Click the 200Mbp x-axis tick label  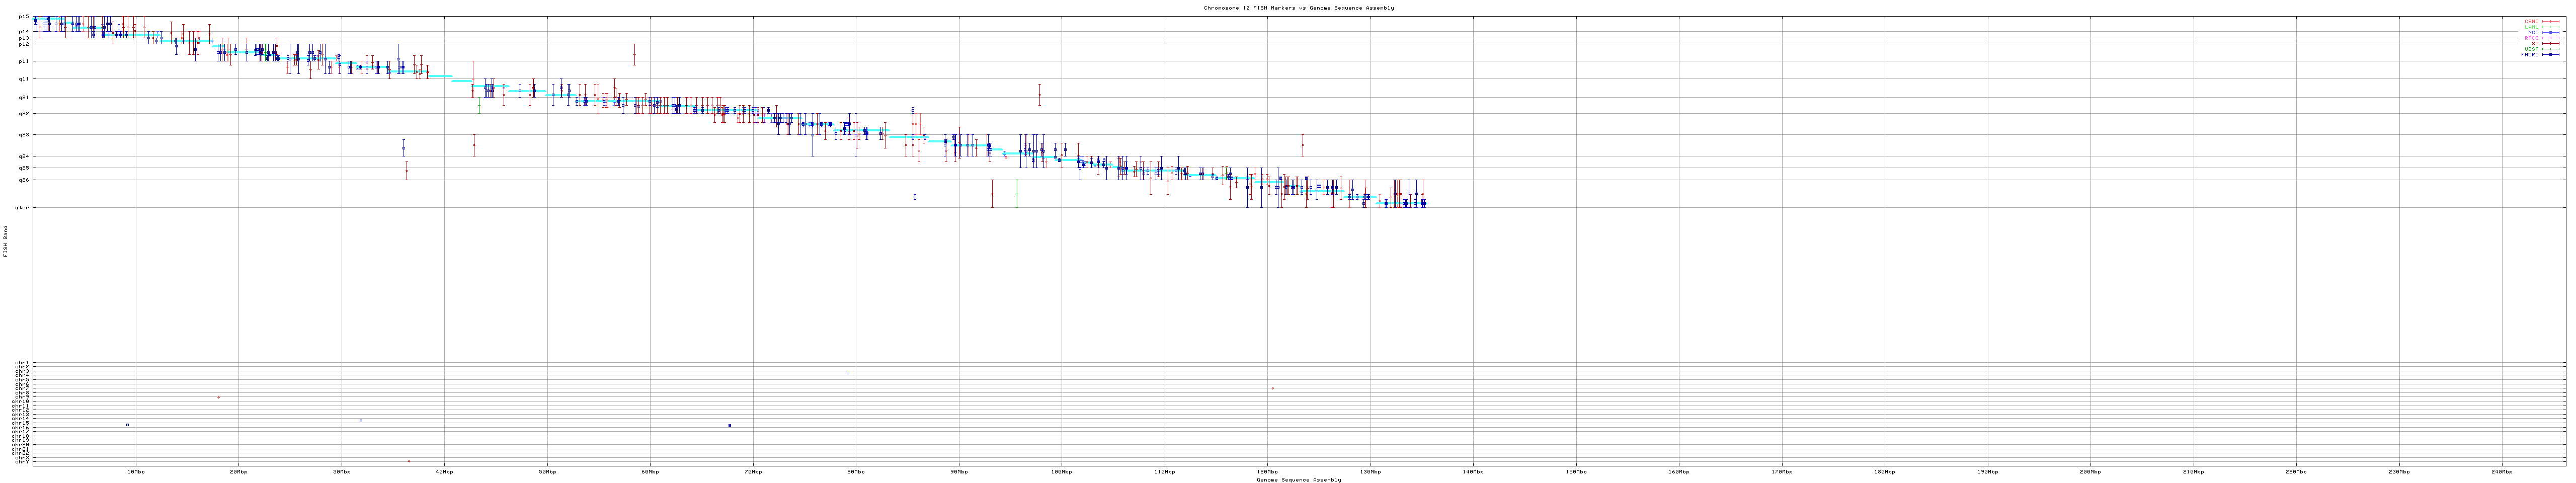click(x=2090, y=471)
